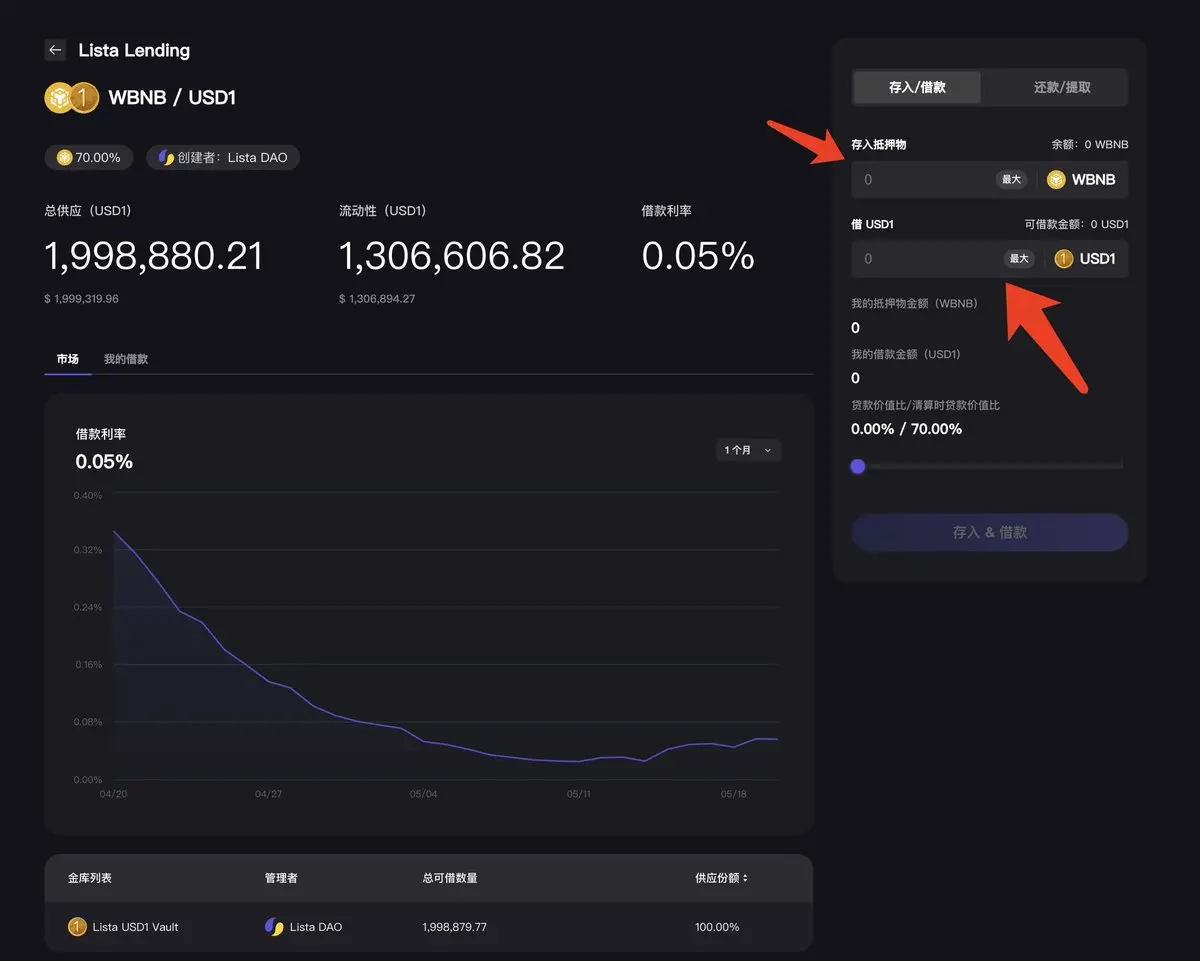Switch to the 存入/借款 tab
Viewport: 1200px width, 961px height.
point(917,87)
